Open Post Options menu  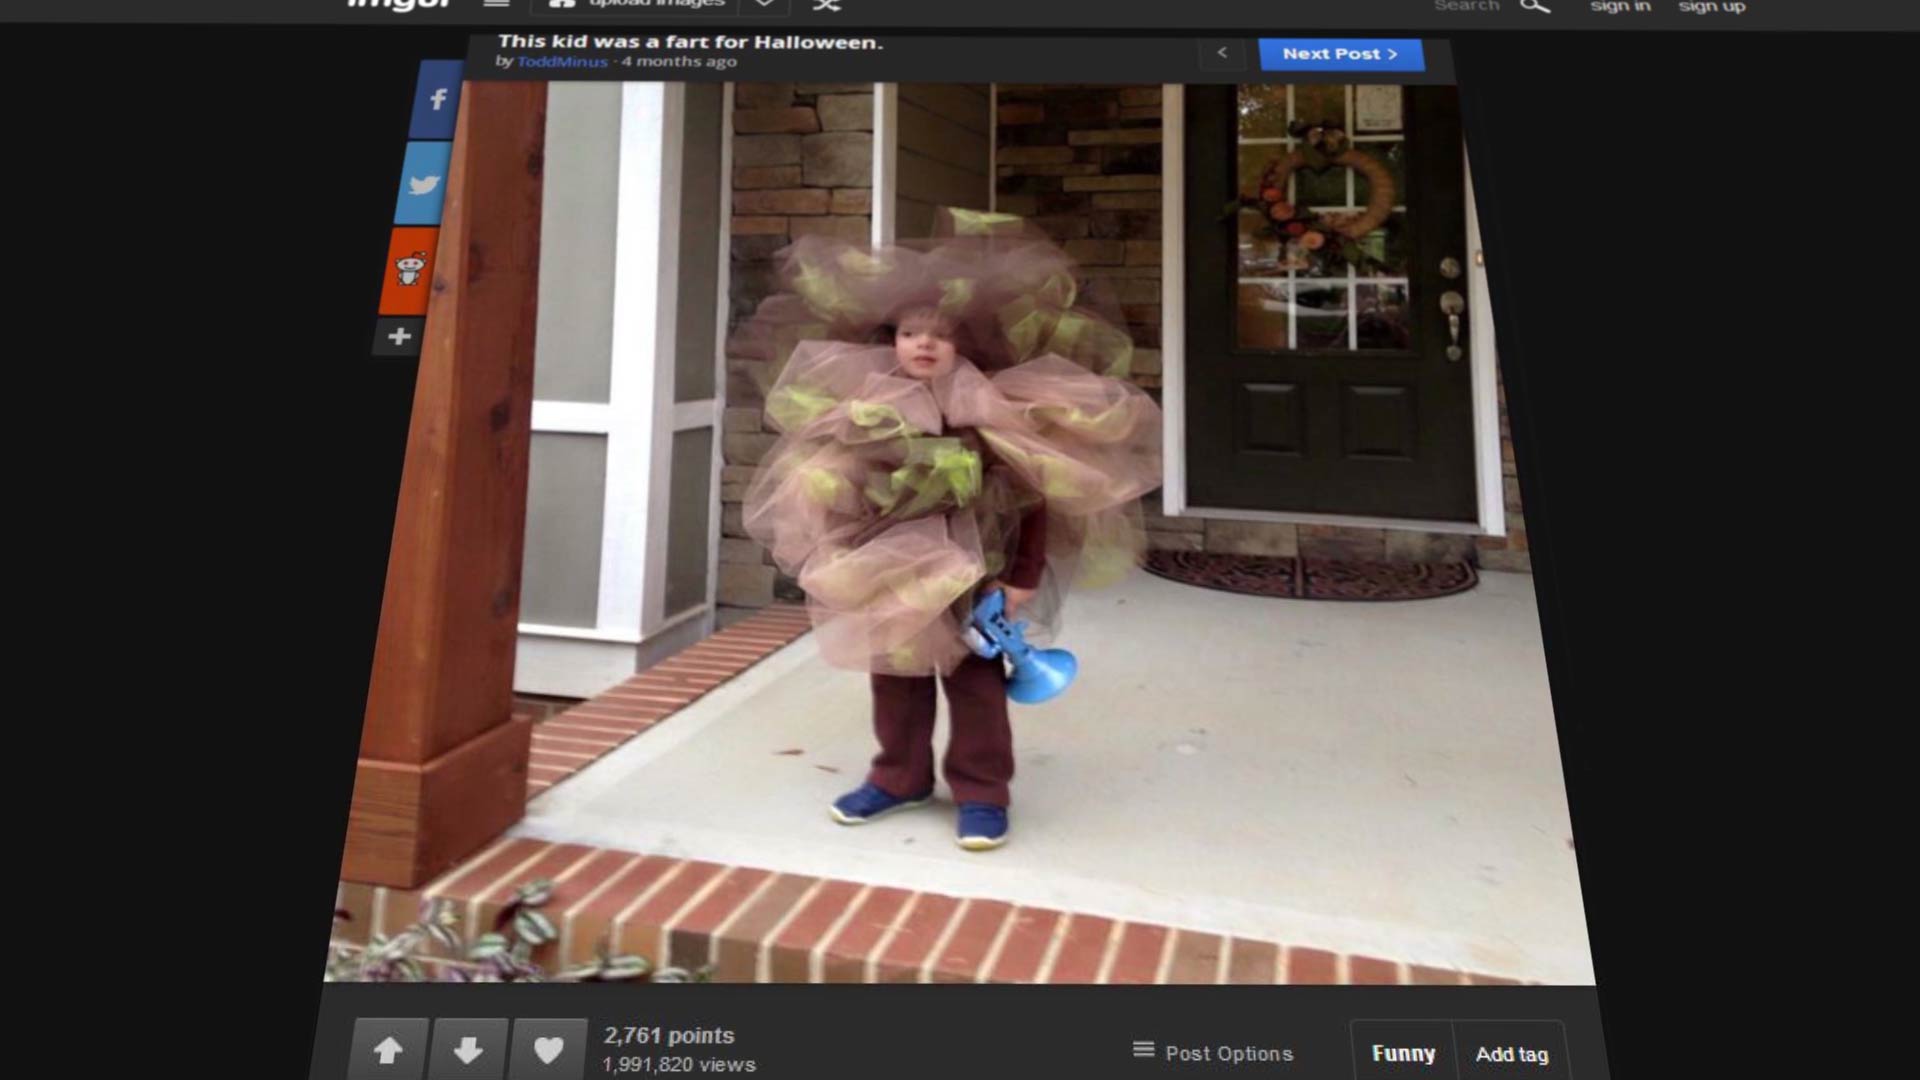1213,1052
